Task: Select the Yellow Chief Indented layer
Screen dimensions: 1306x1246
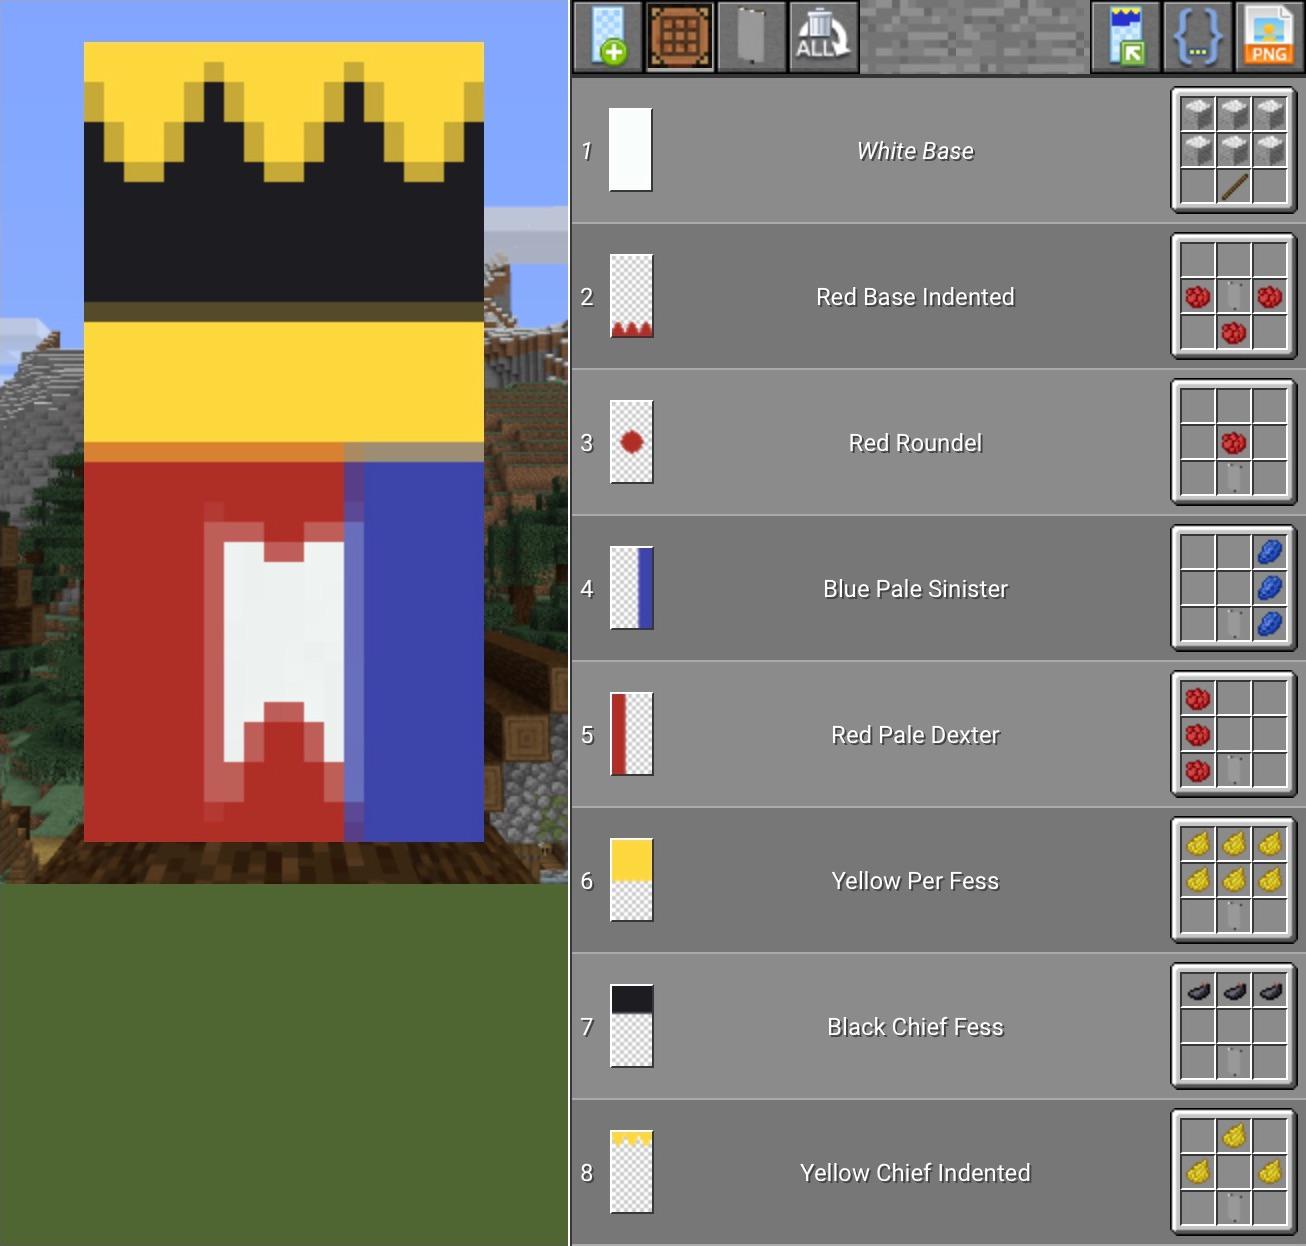Action: (914, 1172)
